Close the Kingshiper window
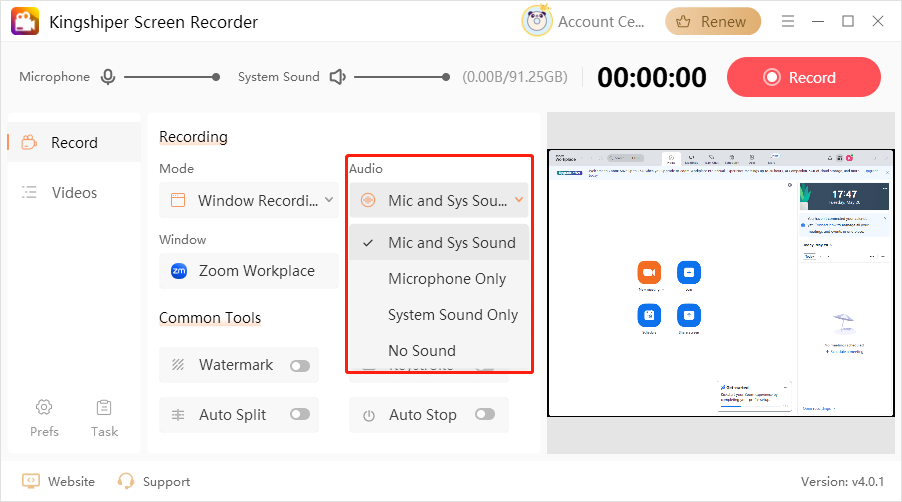 pos(878,21)
